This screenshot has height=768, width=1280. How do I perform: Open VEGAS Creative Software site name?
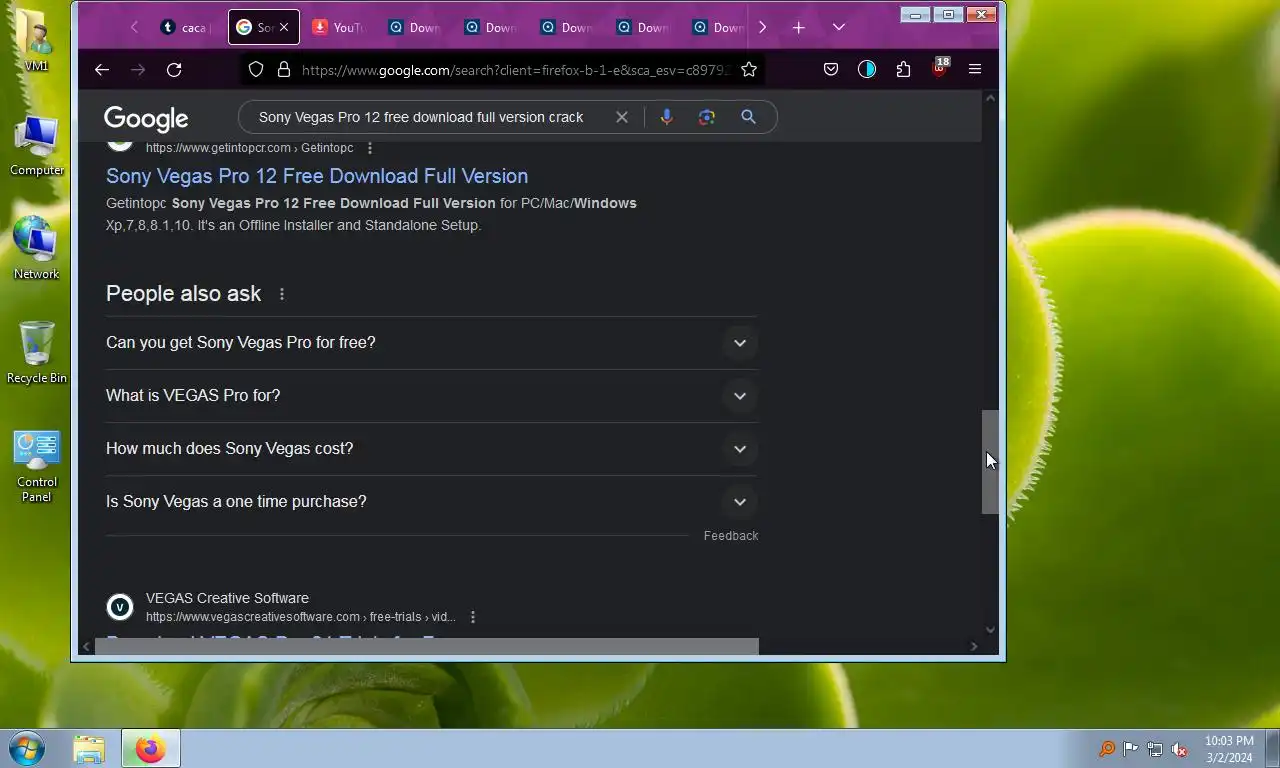point(227,598)
